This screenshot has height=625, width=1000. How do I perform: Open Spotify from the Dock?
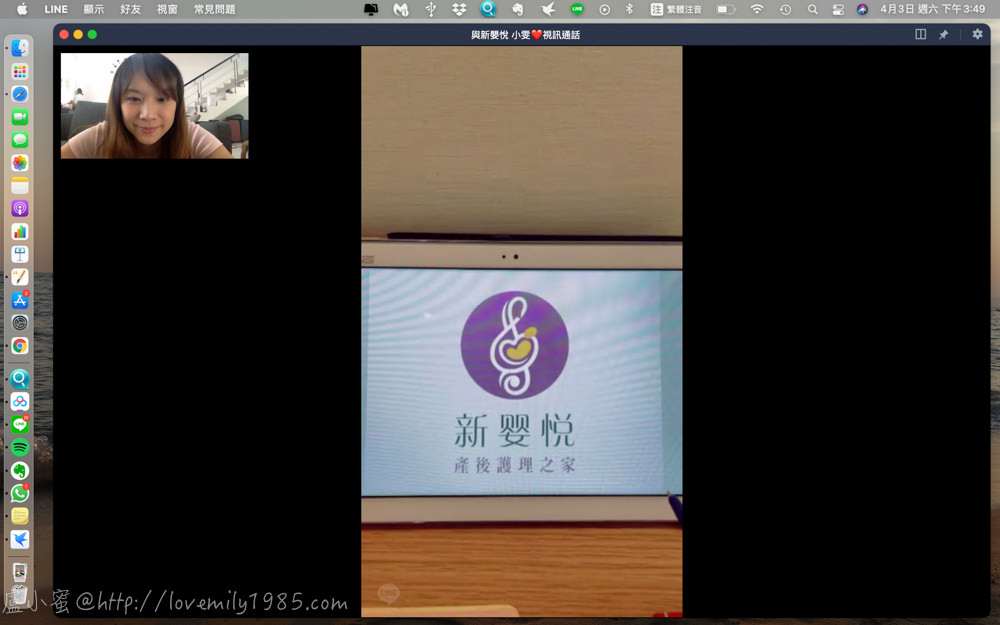20,447
